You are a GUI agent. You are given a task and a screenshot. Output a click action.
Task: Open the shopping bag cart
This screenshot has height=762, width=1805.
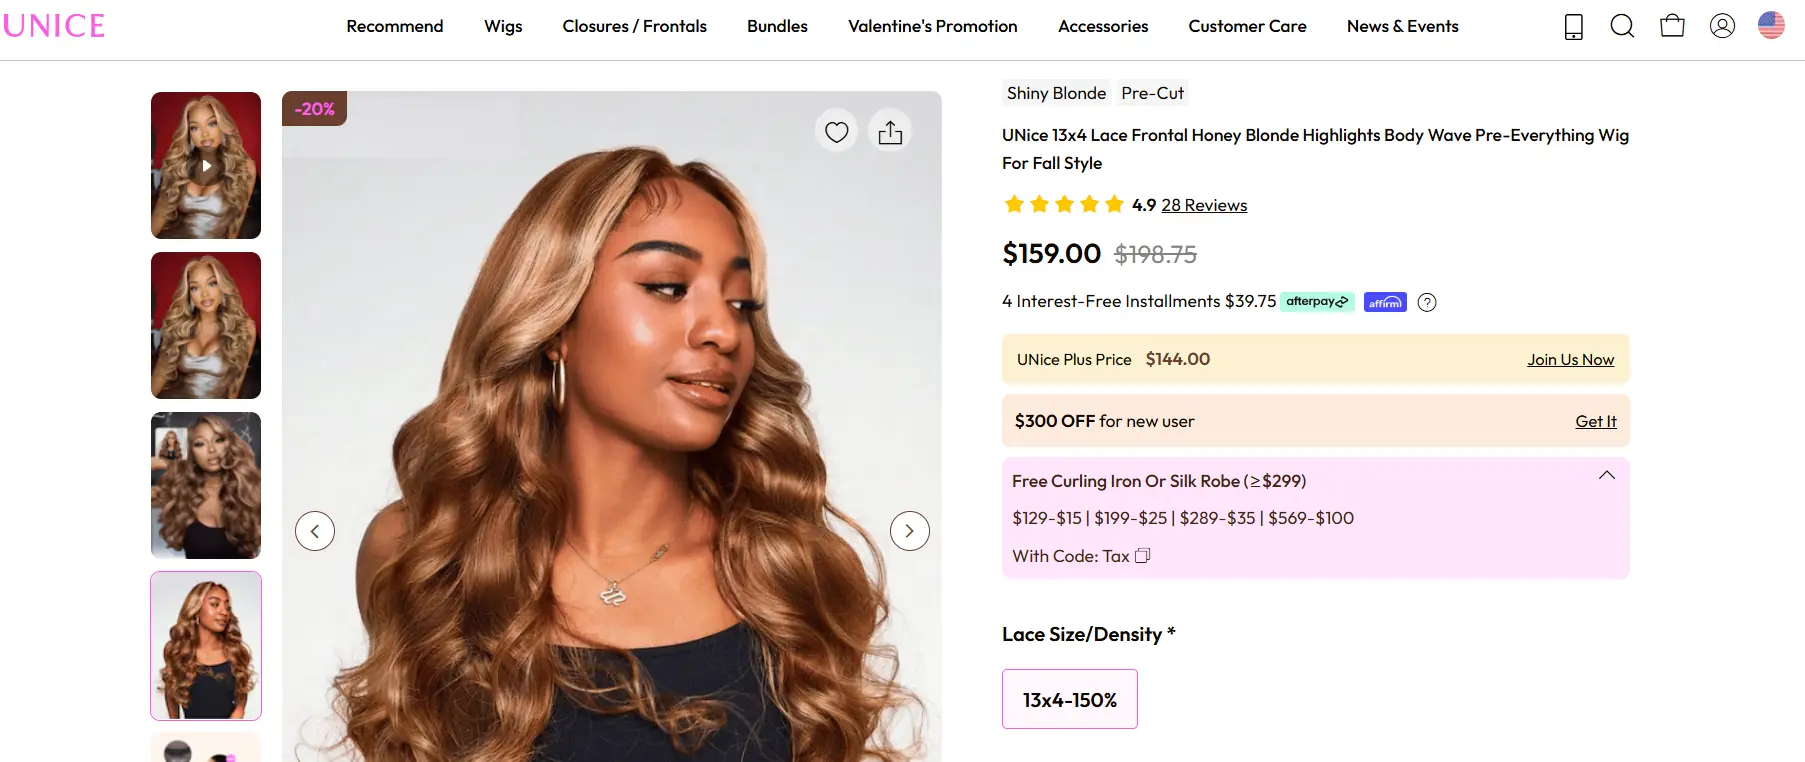click(1672, 26)
